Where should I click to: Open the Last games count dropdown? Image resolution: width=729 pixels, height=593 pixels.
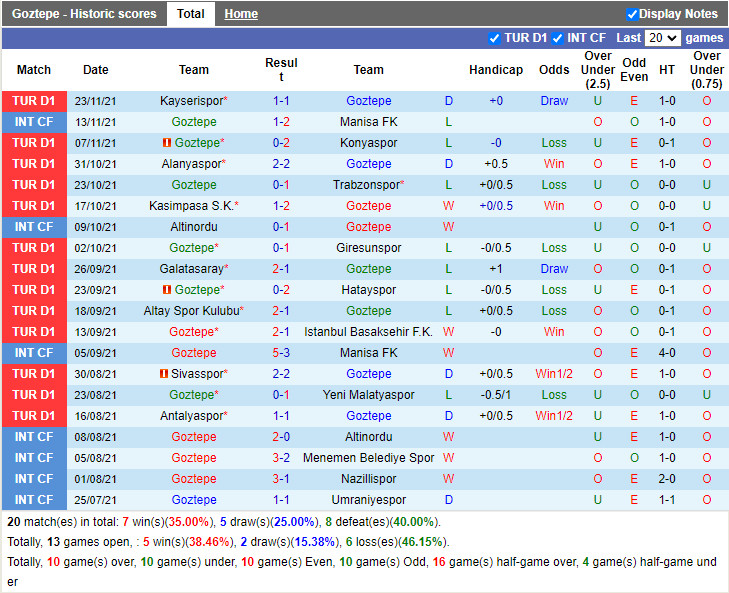point(662,38)
